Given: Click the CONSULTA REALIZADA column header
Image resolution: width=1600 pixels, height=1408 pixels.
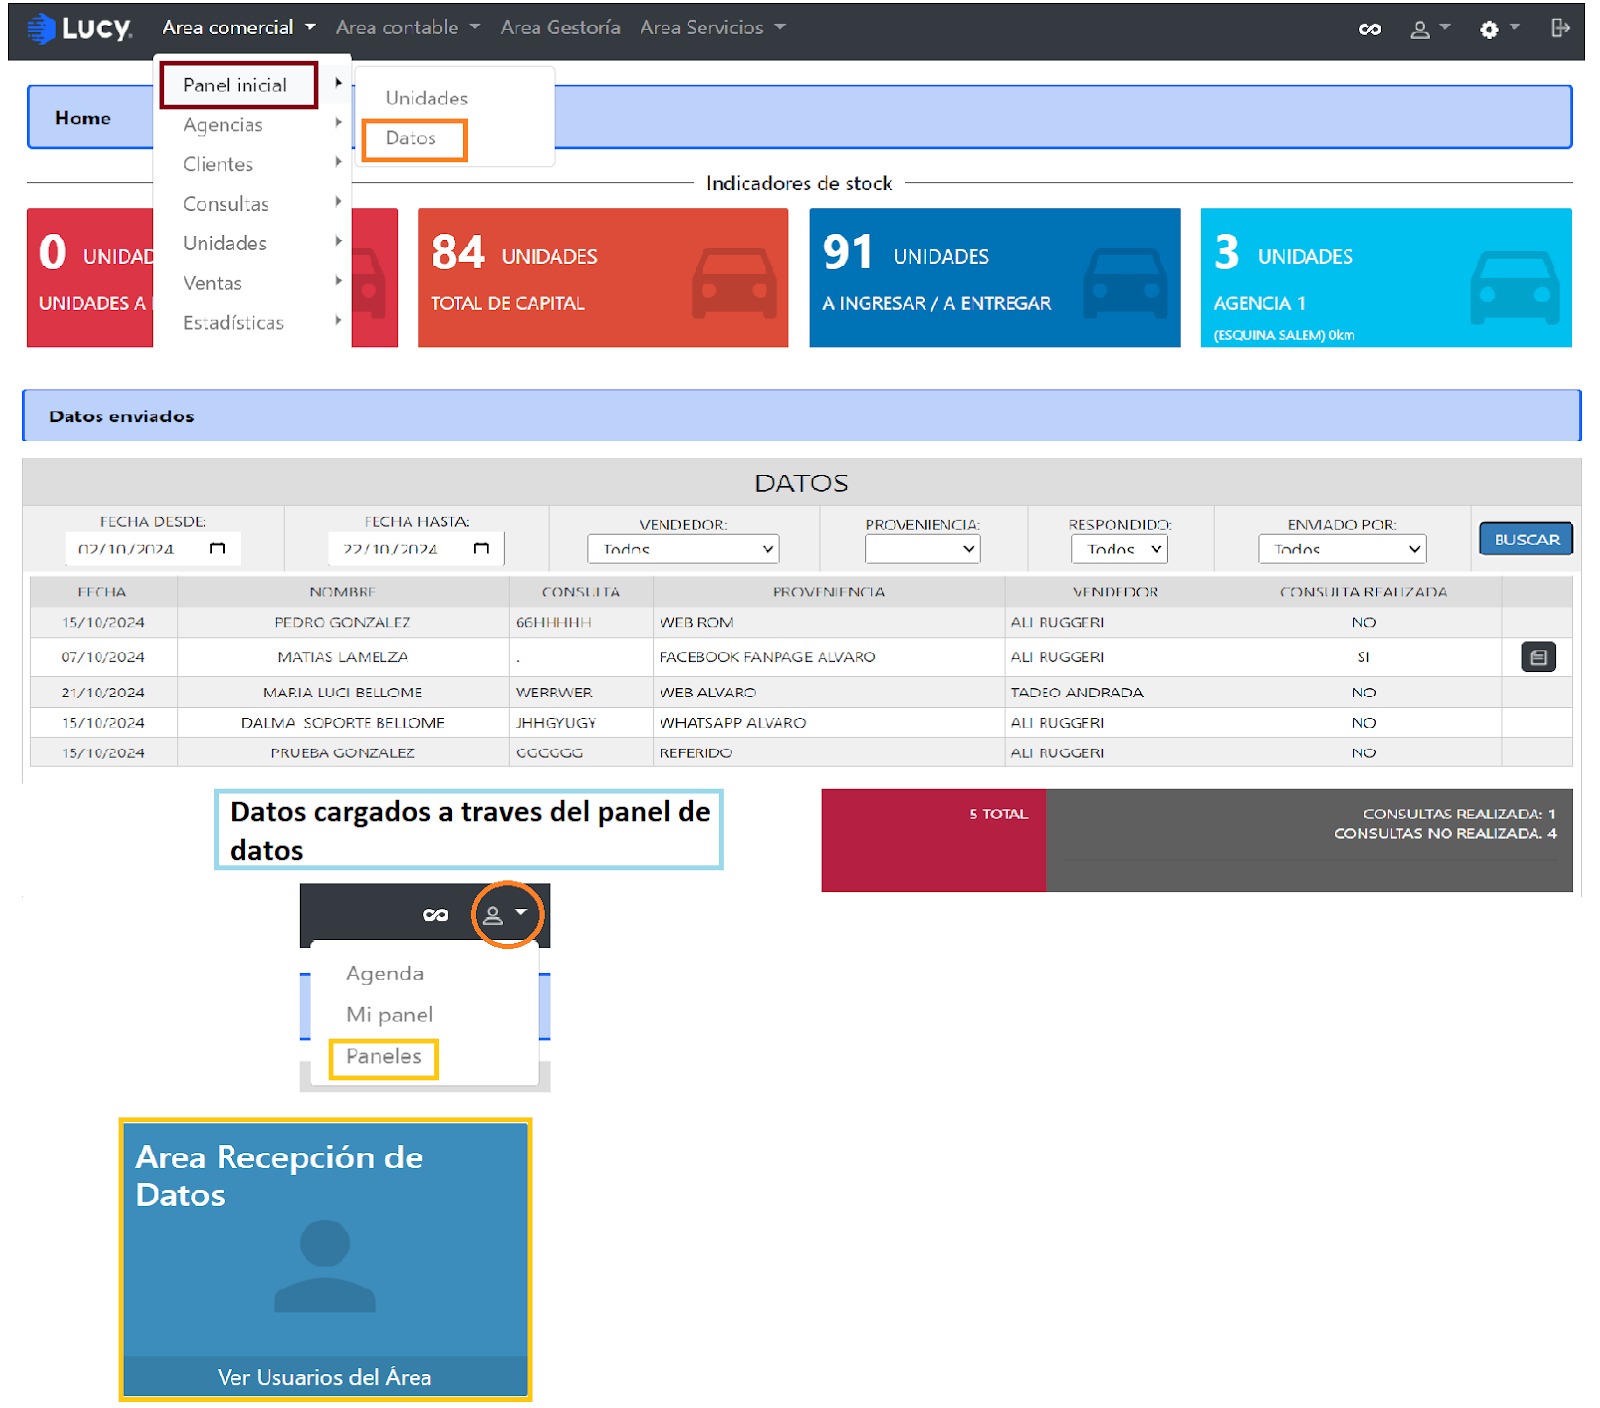Looking at the screenshot, I should [x=1364, y=592].
